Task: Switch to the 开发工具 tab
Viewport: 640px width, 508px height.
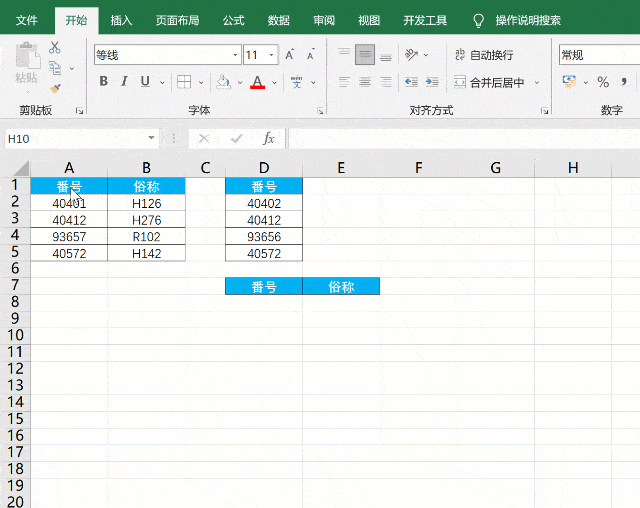Action: (x=425, y=20)
